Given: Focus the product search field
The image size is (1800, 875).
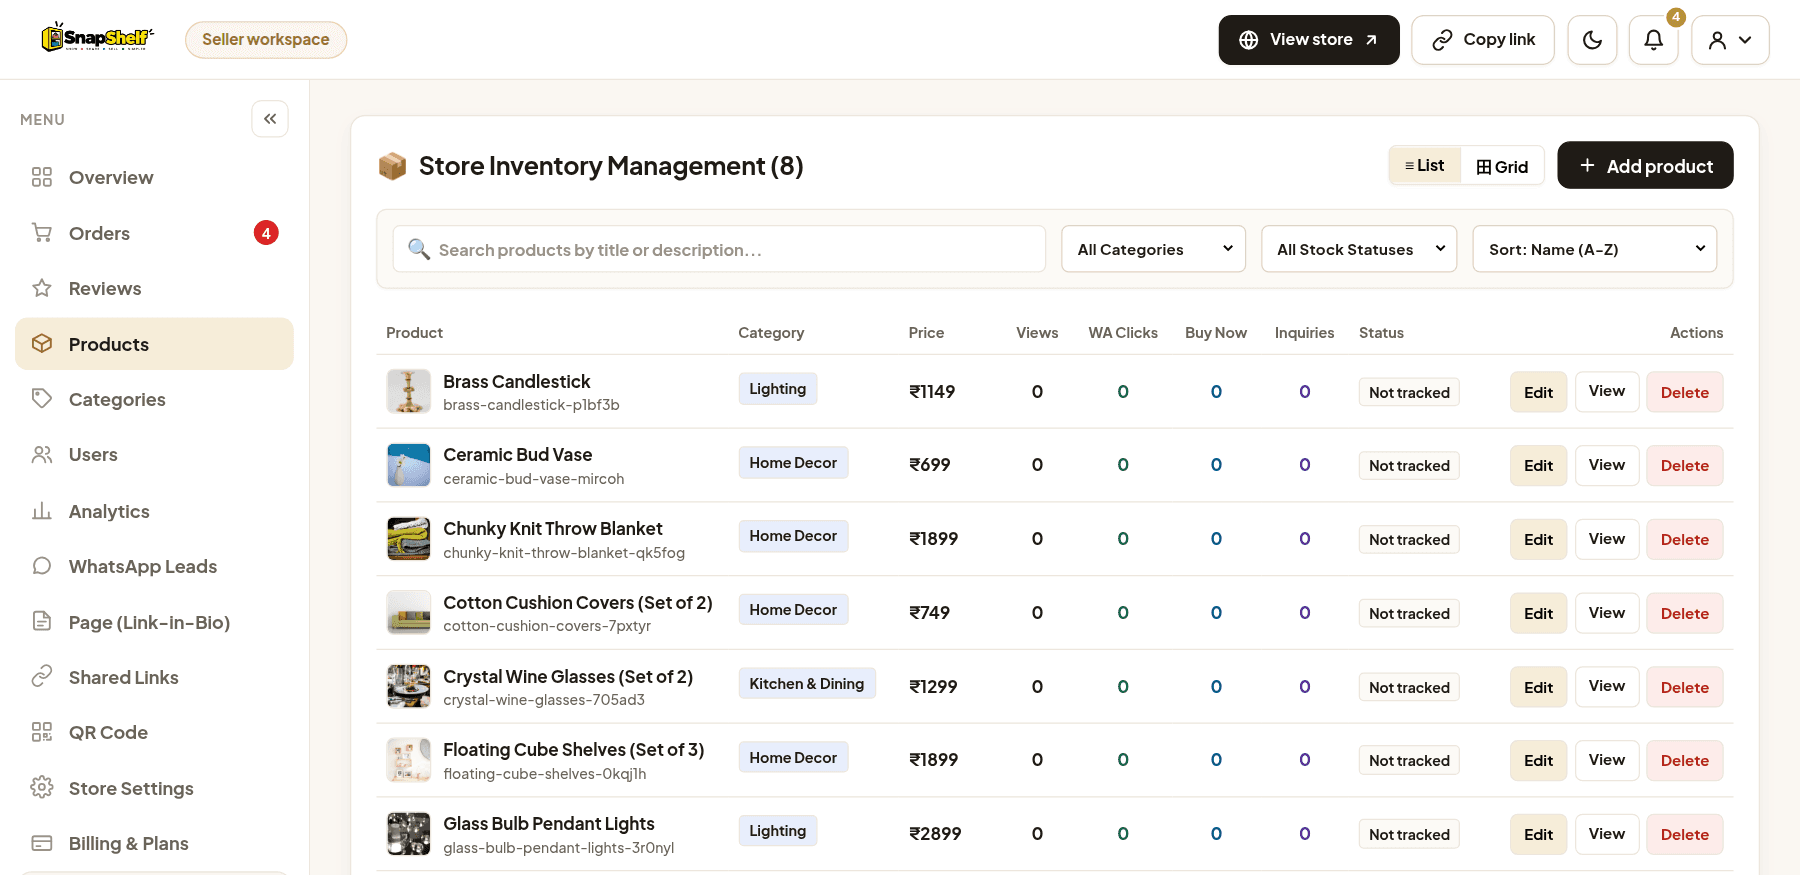Looking at the screenshot, I should [719, 249].
